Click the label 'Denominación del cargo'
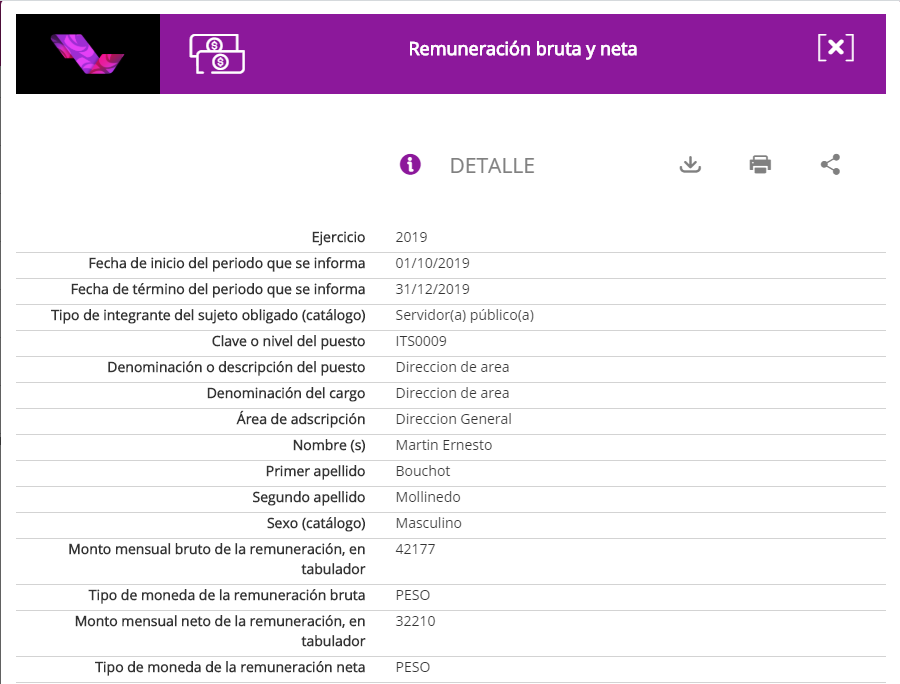Viewport: 900px width, 684px height. [x=286, y=393]
